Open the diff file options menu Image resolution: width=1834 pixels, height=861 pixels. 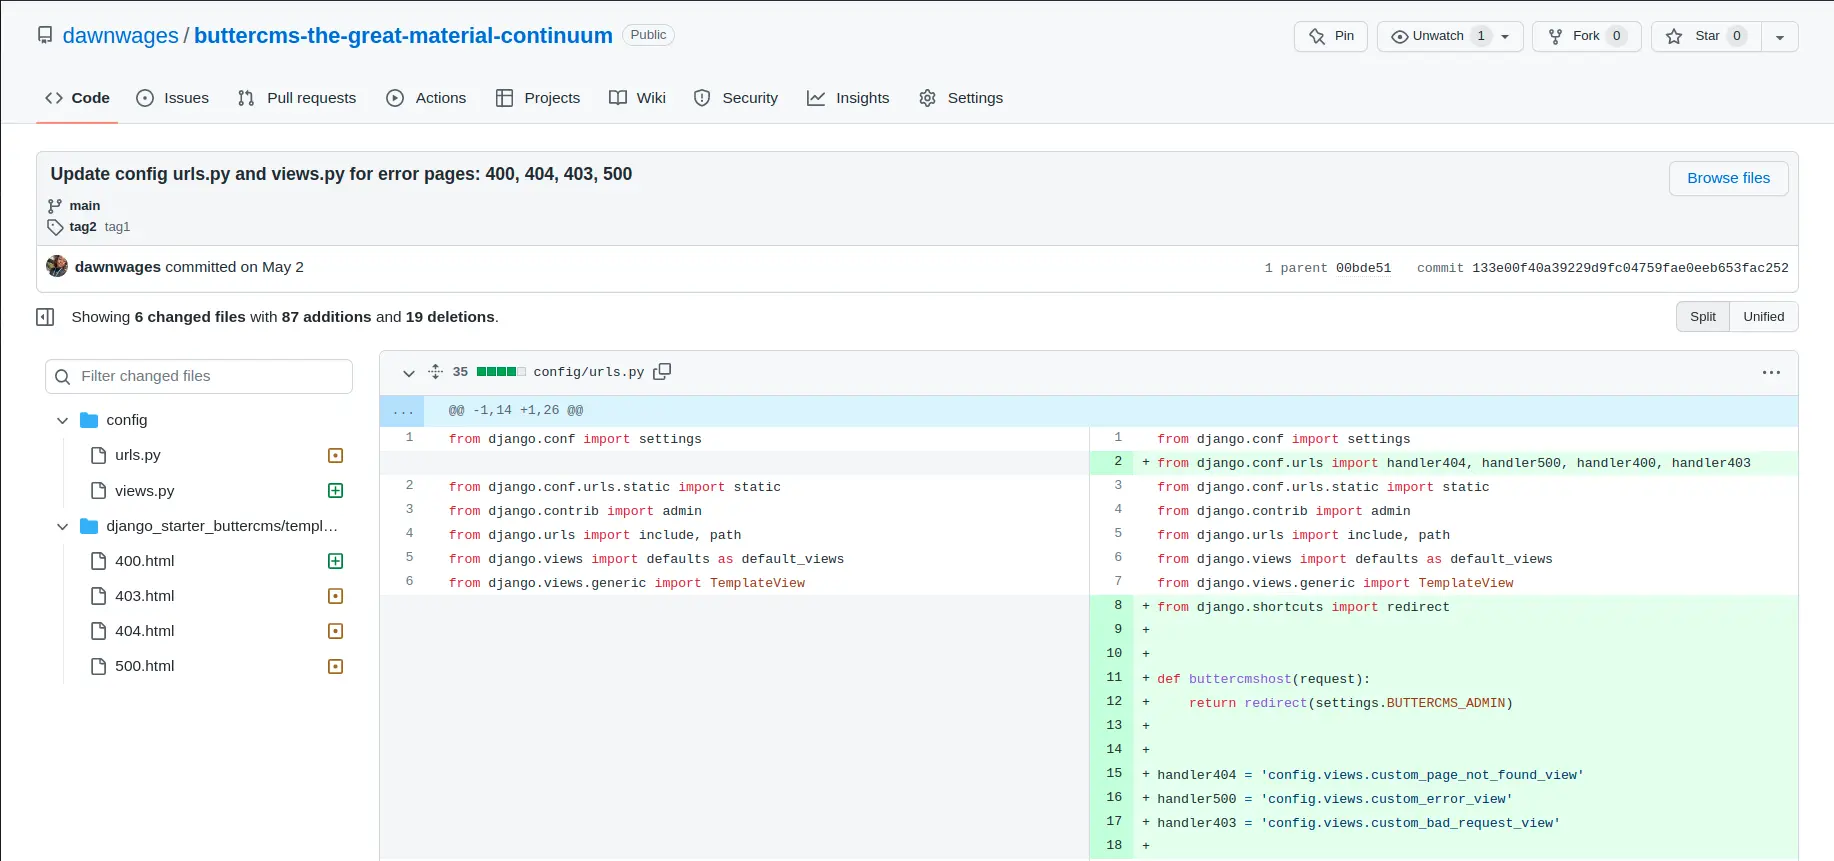[1771, 373]
